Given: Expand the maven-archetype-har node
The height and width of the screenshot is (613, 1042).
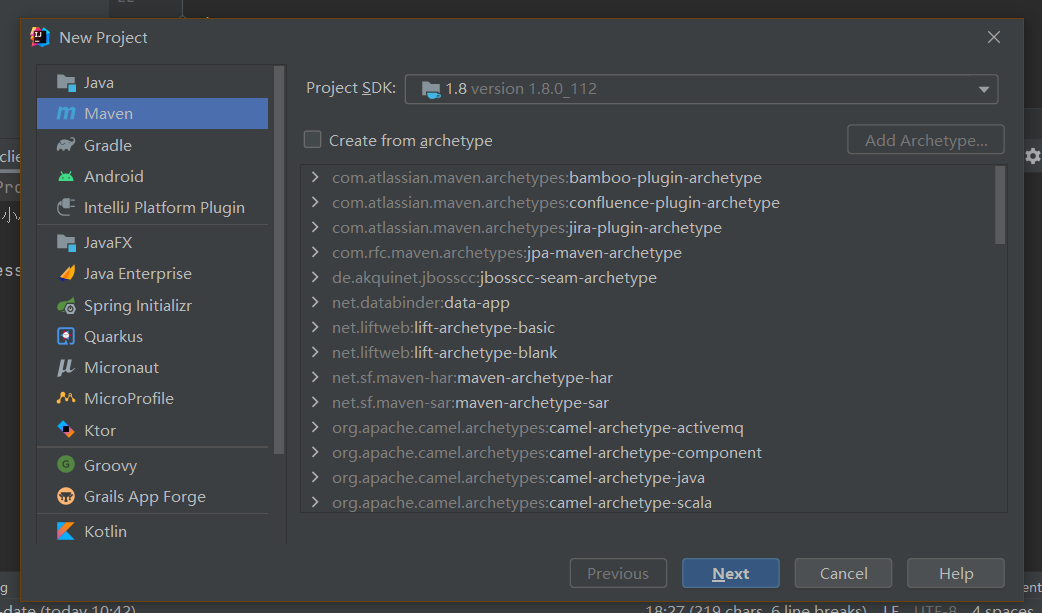Looking at the screenshot, I should coord(315,378).
